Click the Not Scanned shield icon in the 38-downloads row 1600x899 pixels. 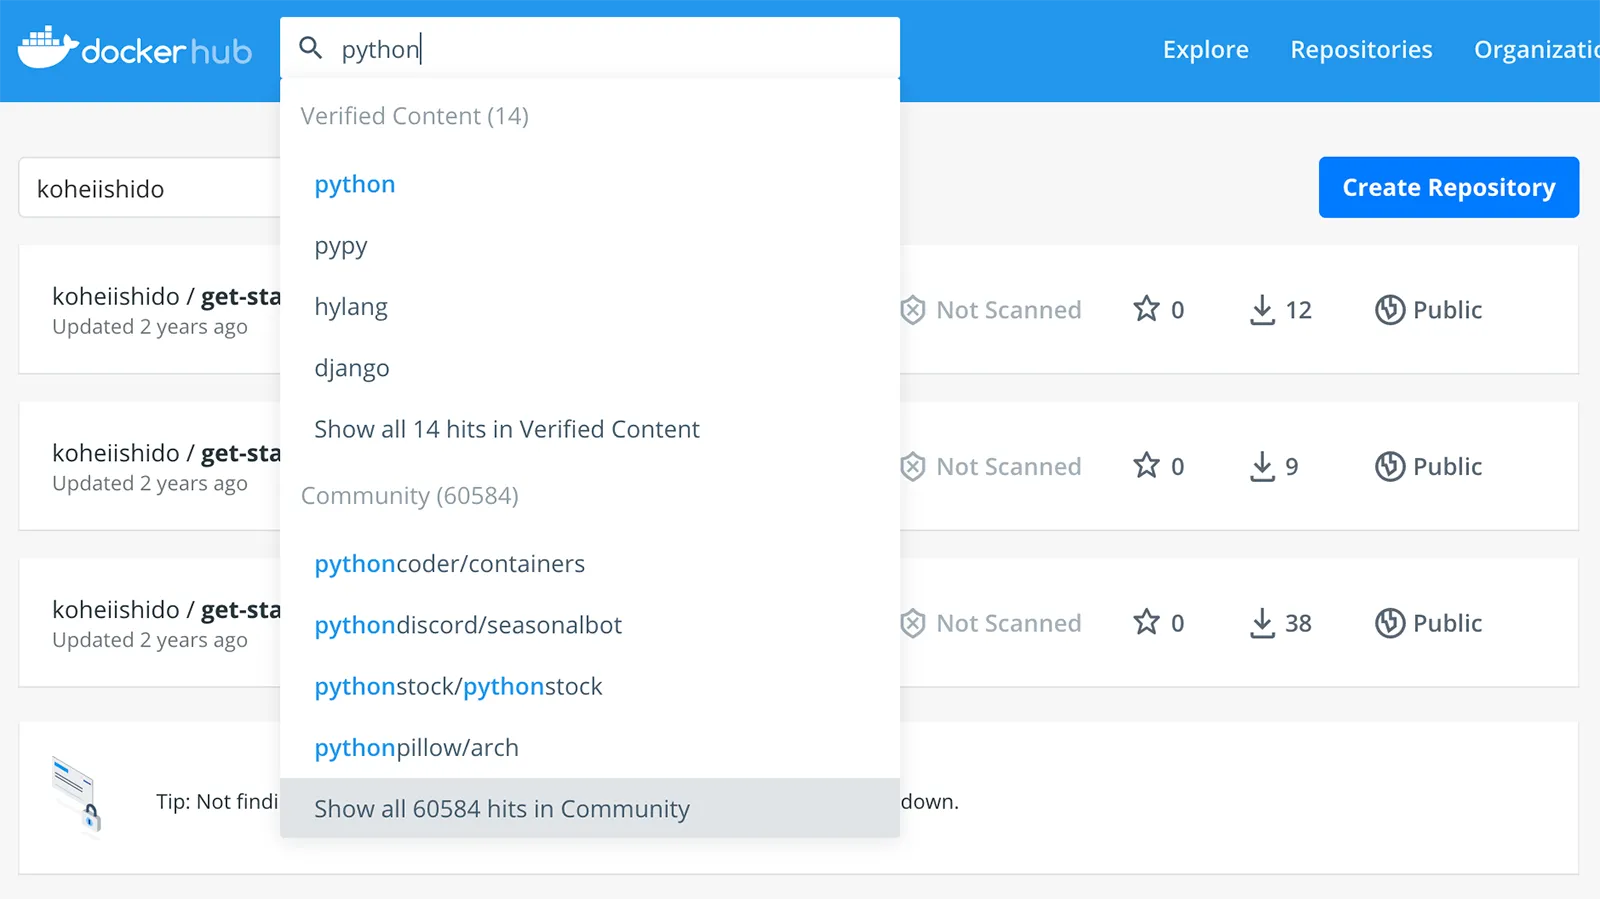pyautogui.click(x=912, y=623)
